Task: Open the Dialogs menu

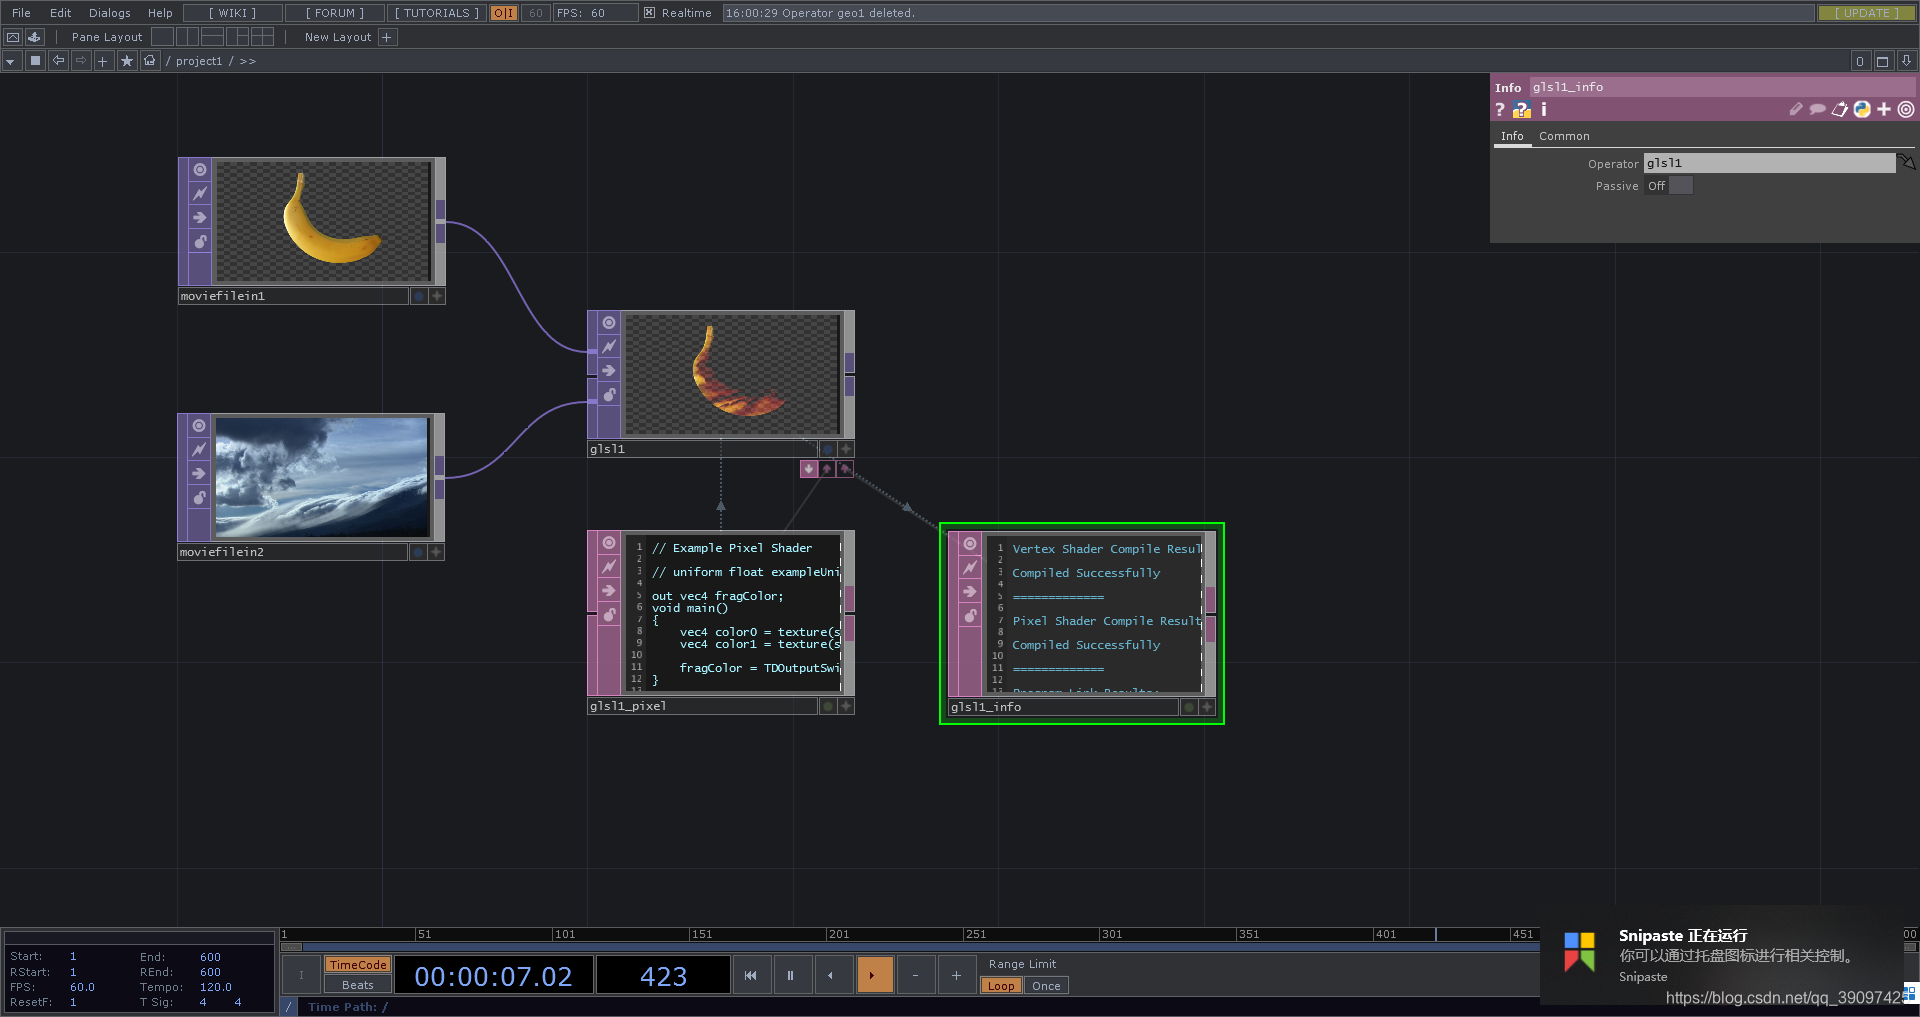Action: click(x=109, y=13)
